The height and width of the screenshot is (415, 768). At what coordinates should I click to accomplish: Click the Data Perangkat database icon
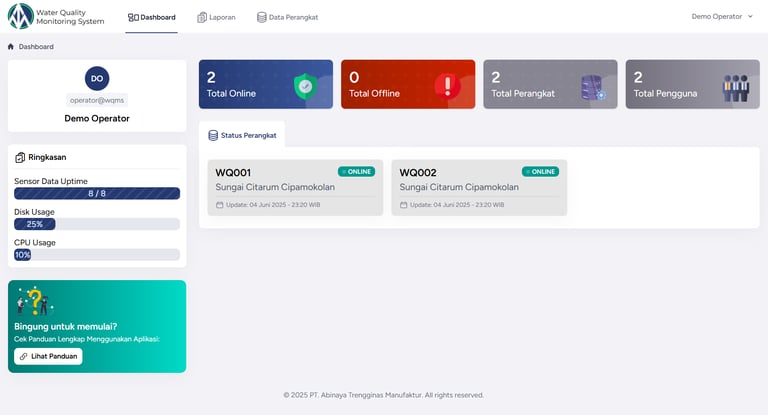point(262,17)
